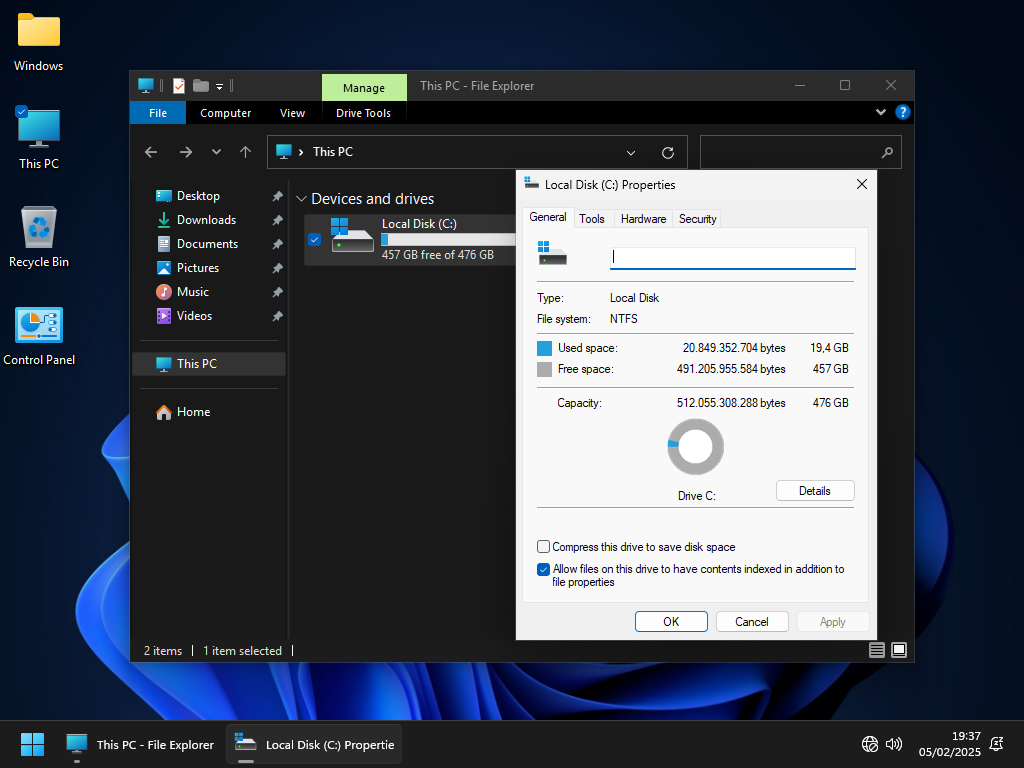This screenshot has width=1024, height=768.
Task: Select Home in navigation pane
Action: (193, 412)
